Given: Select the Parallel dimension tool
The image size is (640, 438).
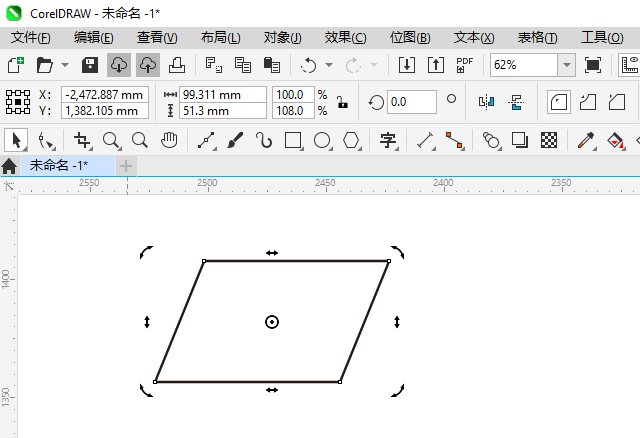Looking at the screenshot, I should coord(425,140).
